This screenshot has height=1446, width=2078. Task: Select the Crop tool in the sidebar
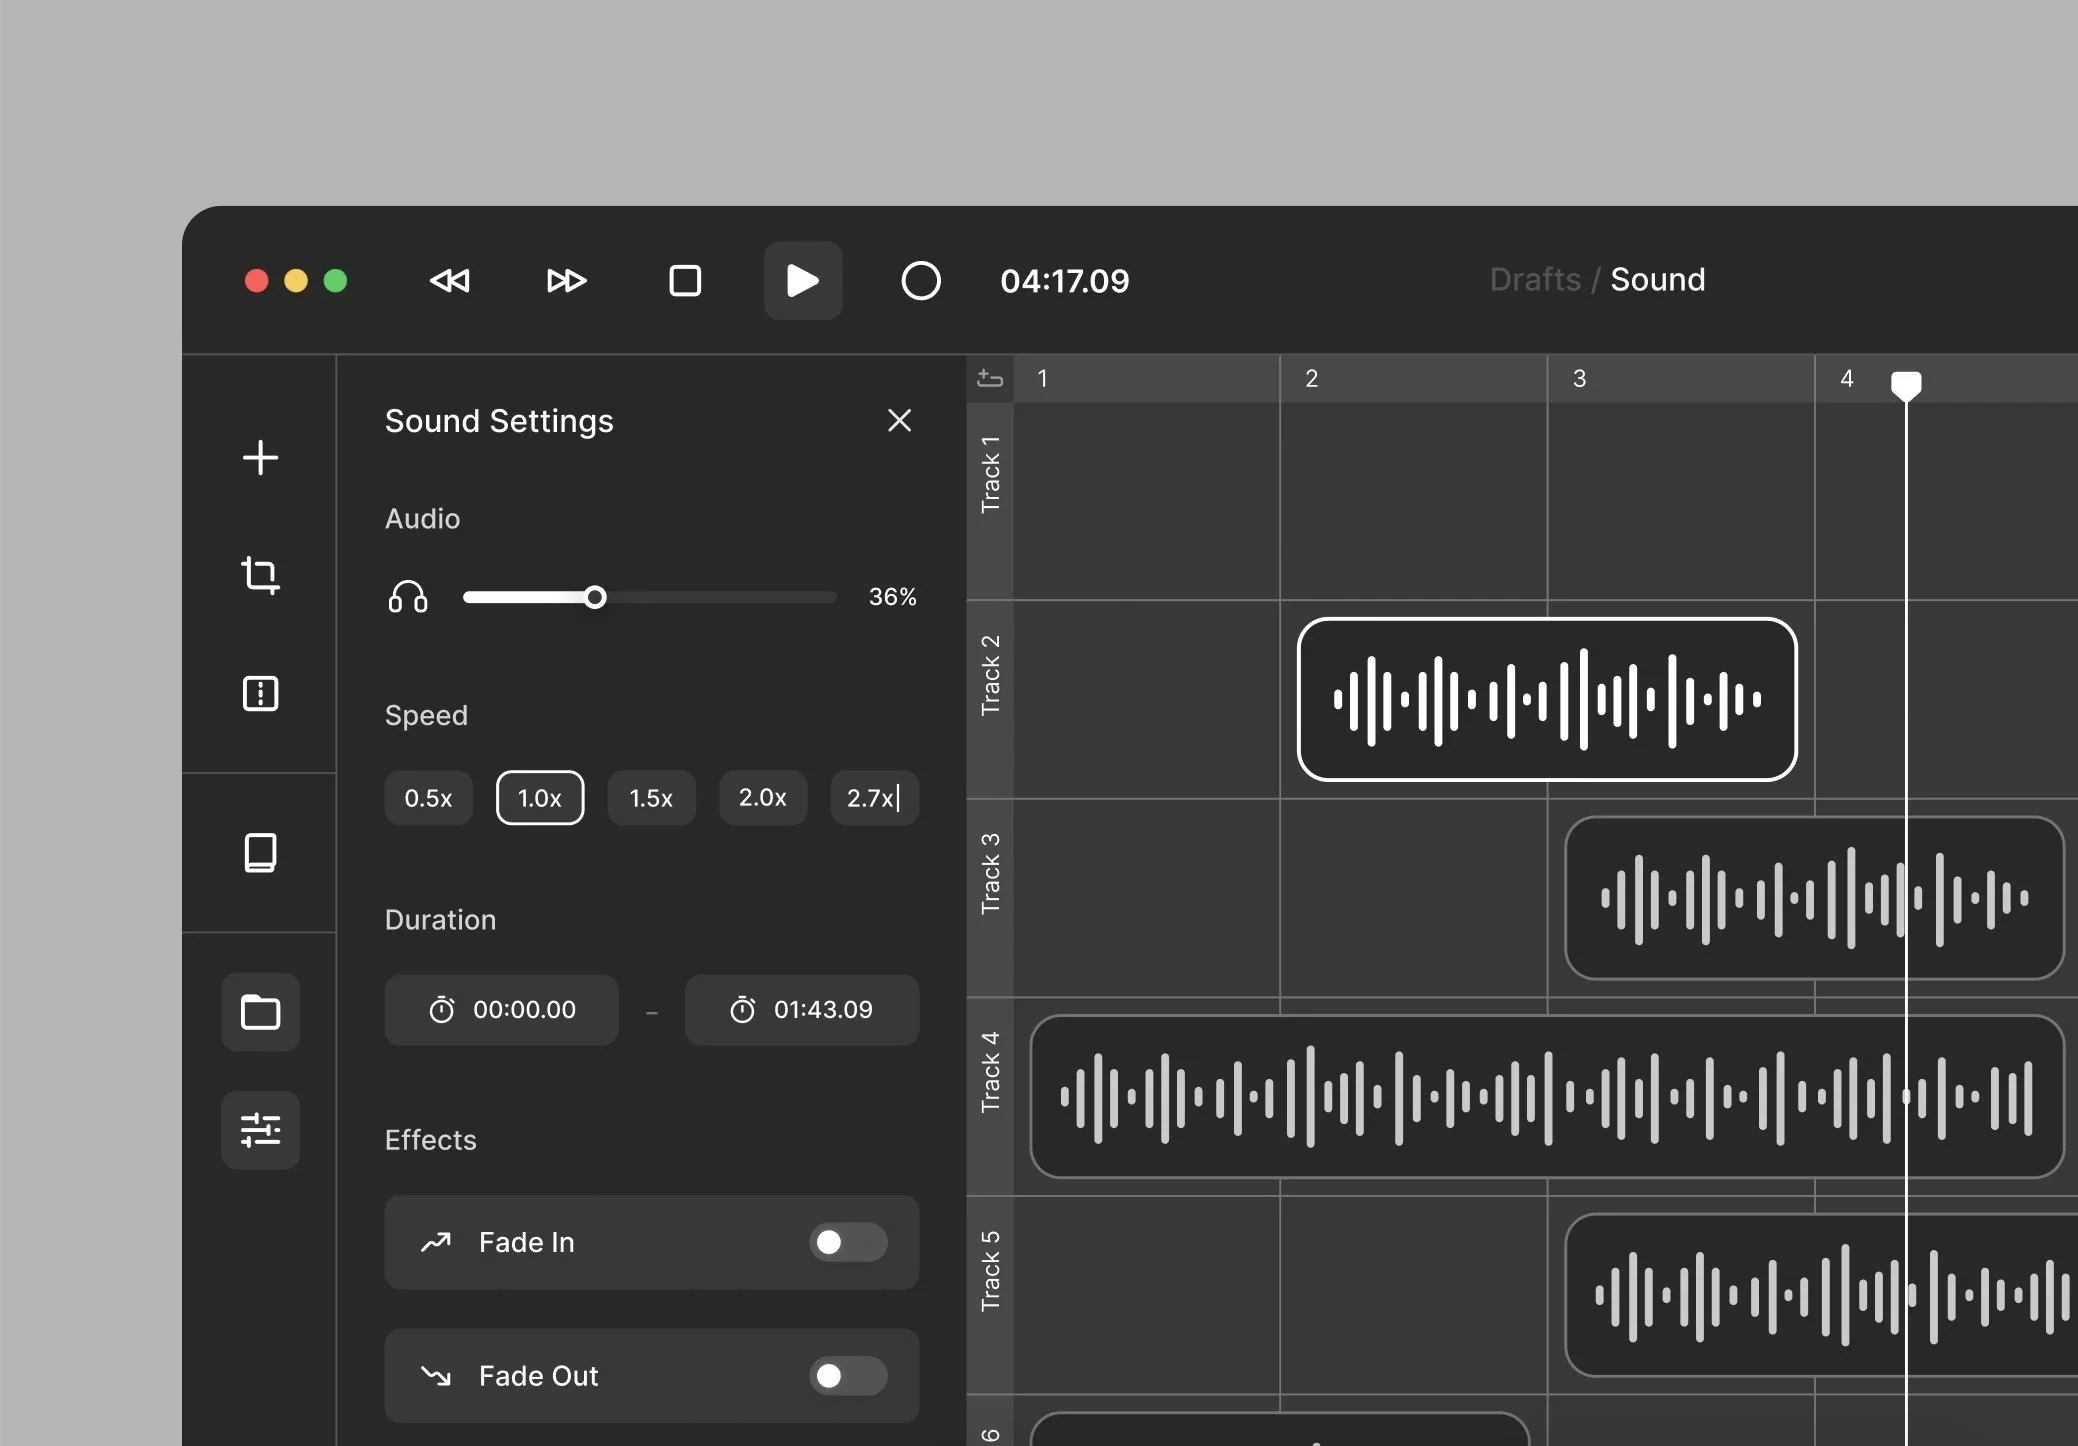pos(259,576)
